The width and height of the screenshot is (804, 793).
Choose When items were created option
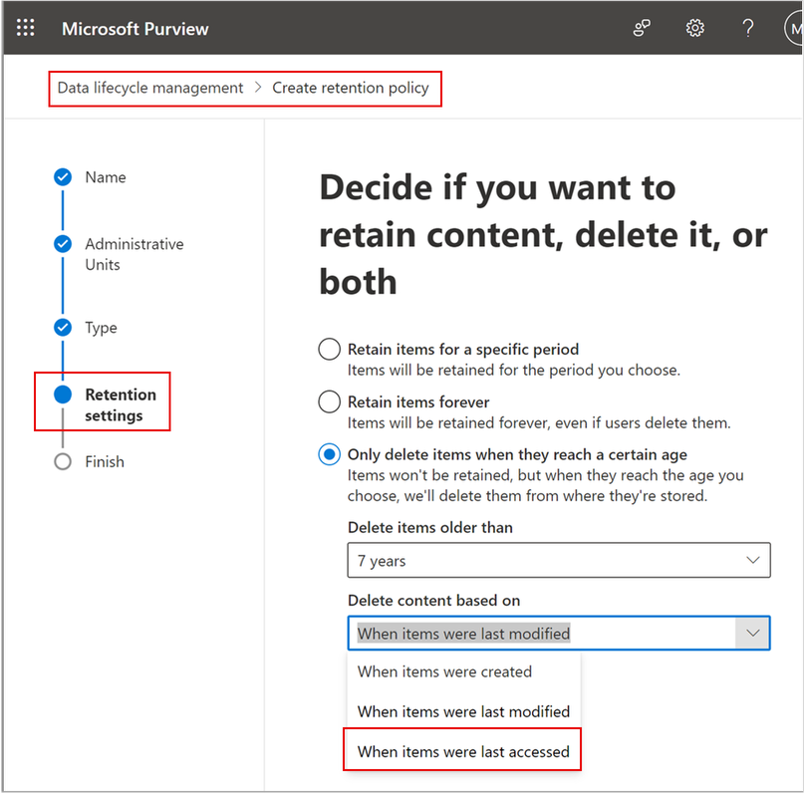tap(444, 672)
